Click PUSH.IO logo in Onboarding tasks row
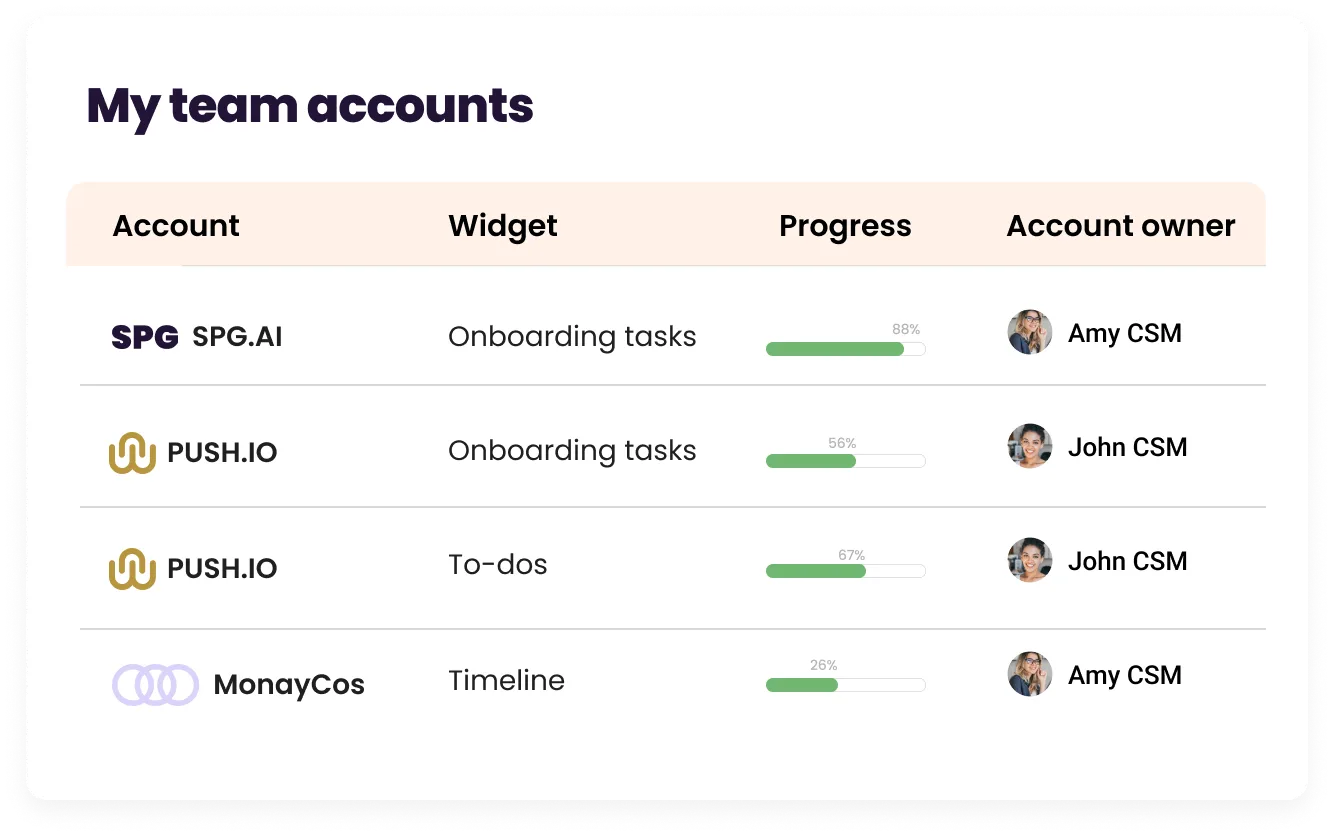This screenshot has width=1334, height=836. [x=132, y=452]
